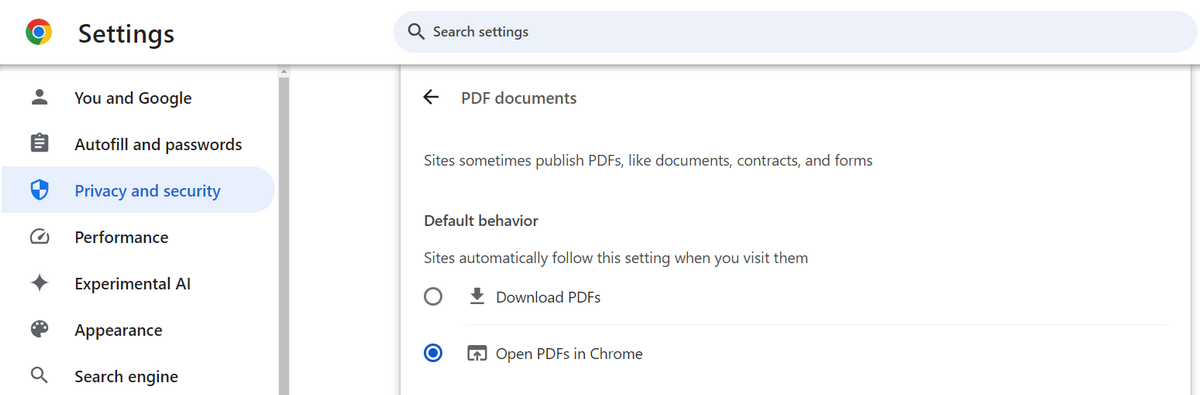
Task: Click the 'Sites sometimes publish PDFs' description
Action: click(648, 160)
